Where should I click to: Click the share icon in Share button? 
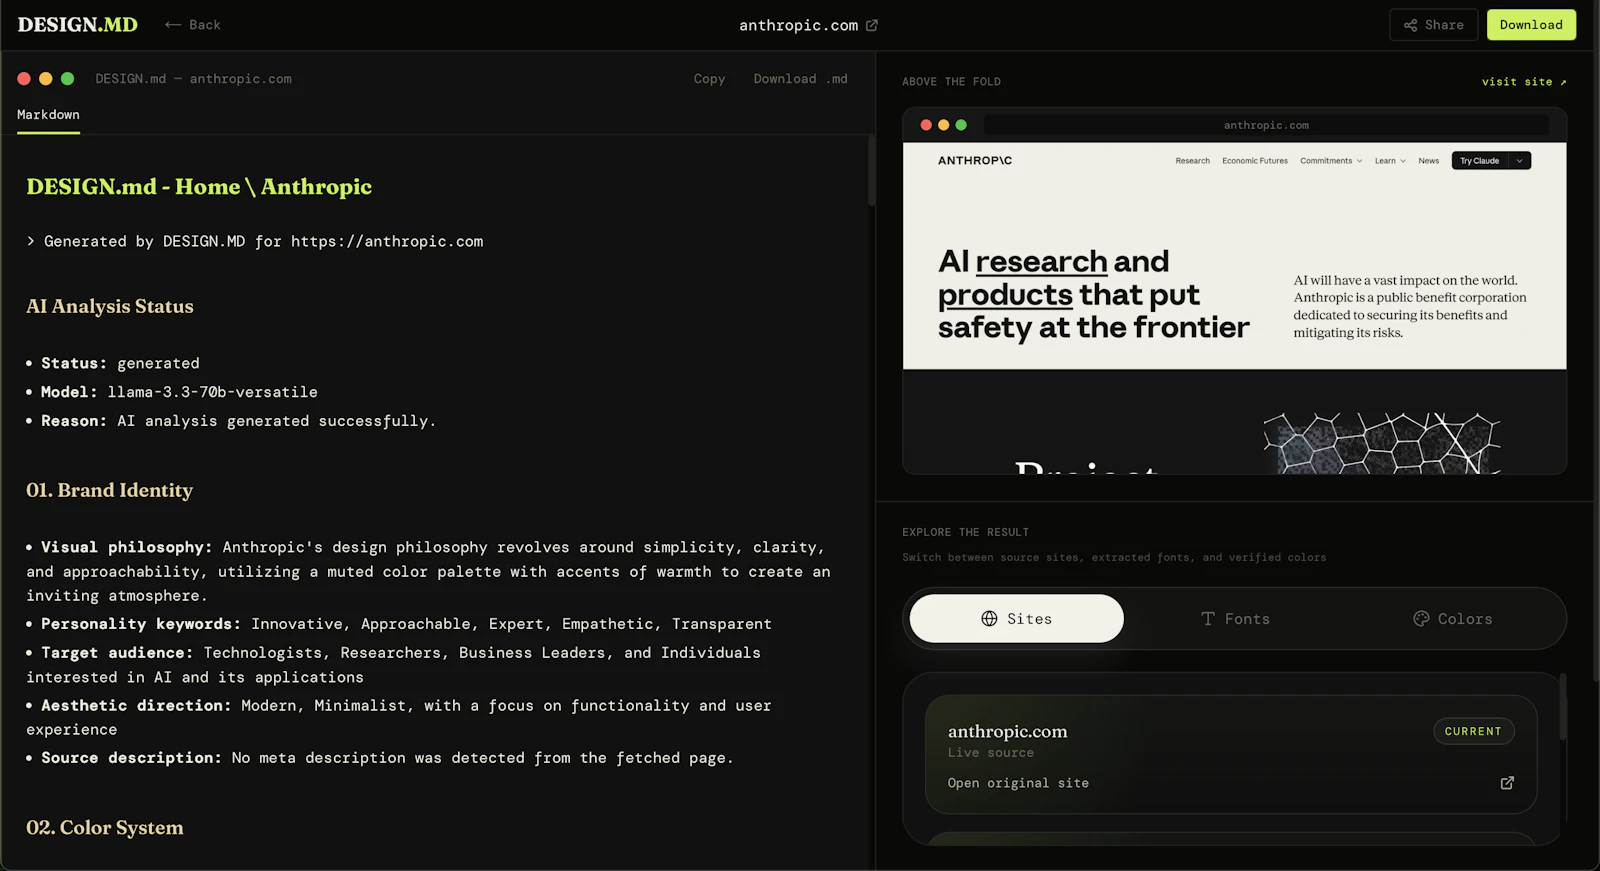[x=1410, y=25]
